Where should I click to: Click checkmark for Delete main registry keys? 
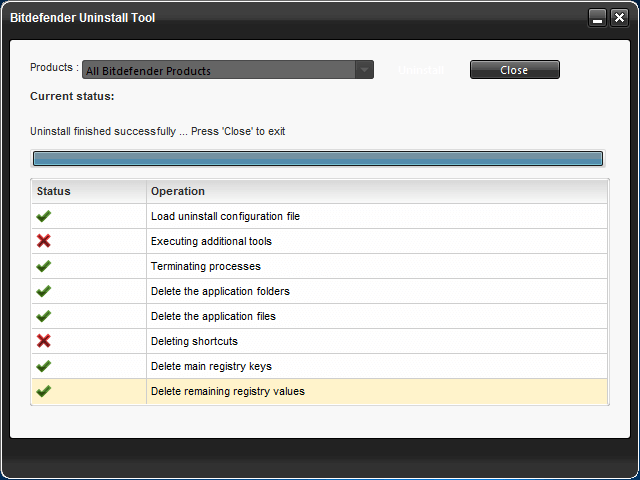pos(44,366)
